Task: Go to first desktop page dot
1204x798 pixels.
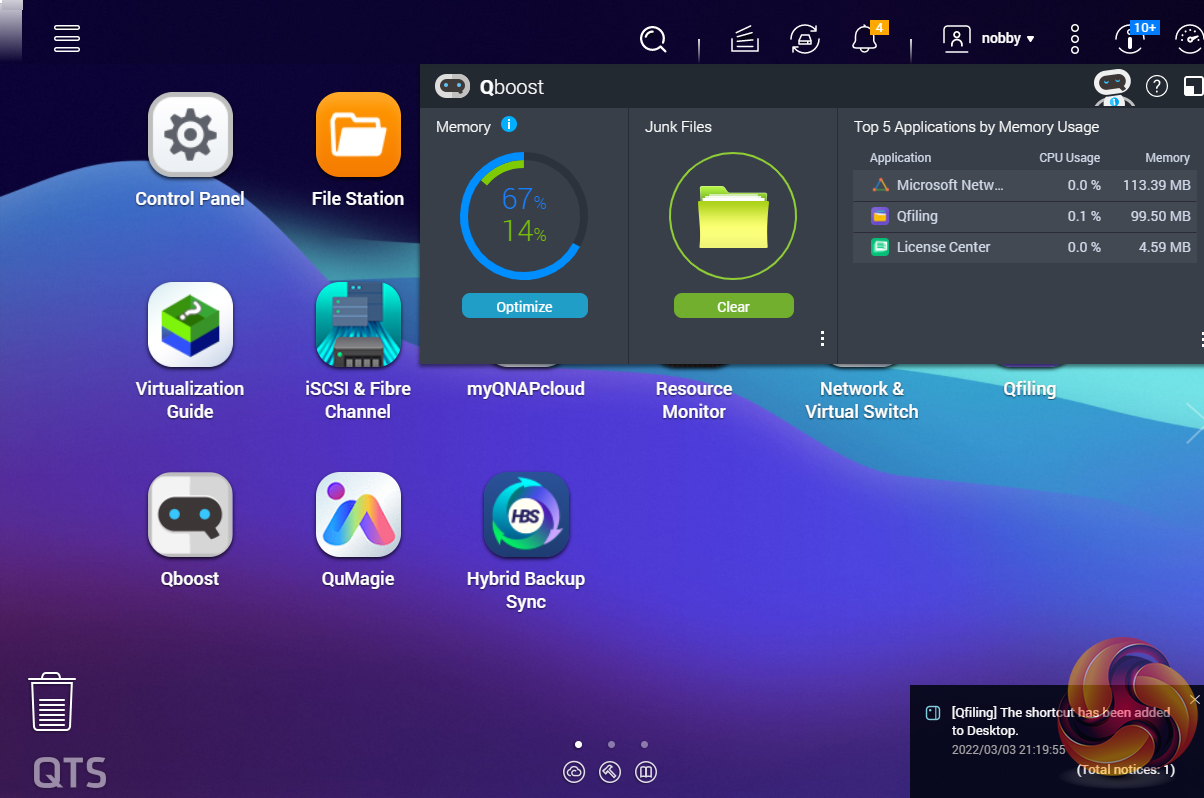Action: 578,744
